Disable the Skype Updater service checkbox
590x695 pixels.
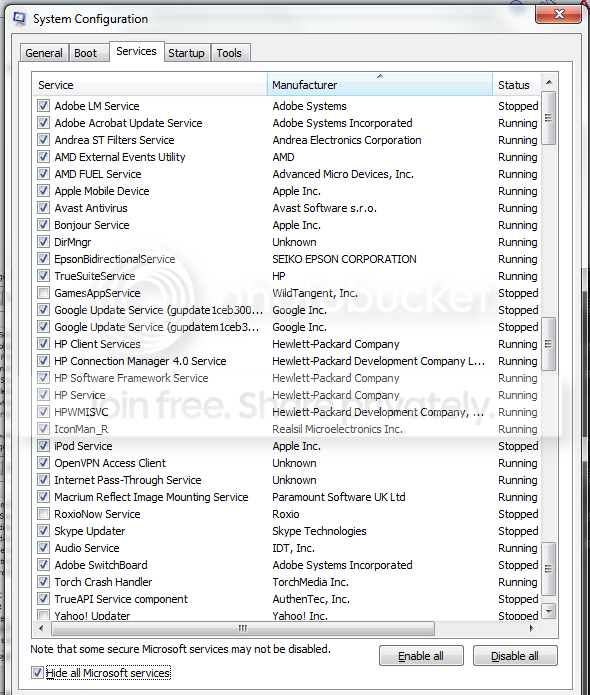pyautogui.click(x=43, y=531)
